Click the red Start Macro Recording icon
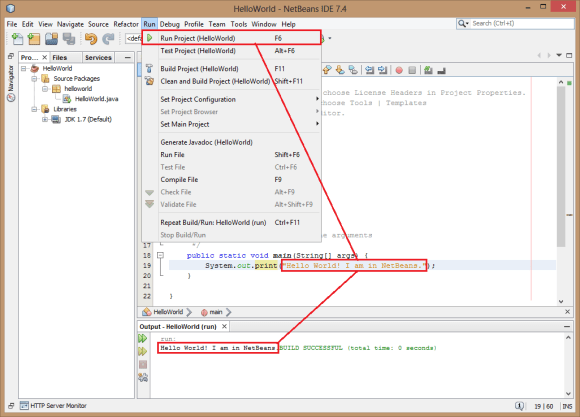This screenshot has width=580, height=417. (x=399, y=70)
